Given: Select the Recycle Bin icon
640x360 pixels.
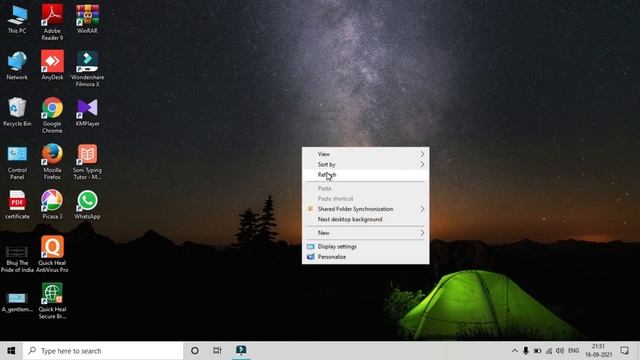Looking at the screenshot, I should point(17,112).
